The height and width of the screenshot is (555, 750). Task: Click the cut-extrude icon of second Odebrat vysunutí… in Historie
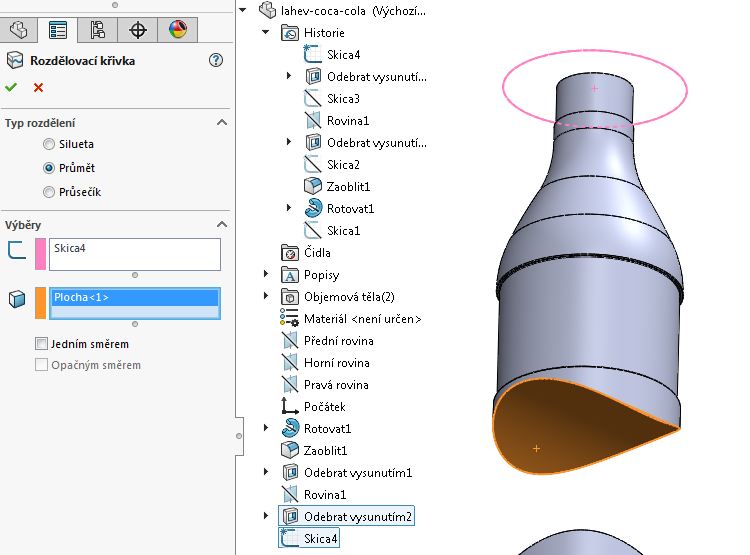(313, 143)
